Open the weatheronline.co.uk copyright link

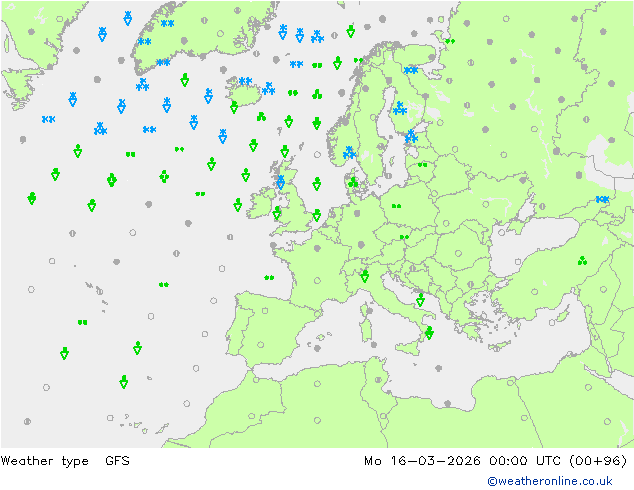point(550,481)
